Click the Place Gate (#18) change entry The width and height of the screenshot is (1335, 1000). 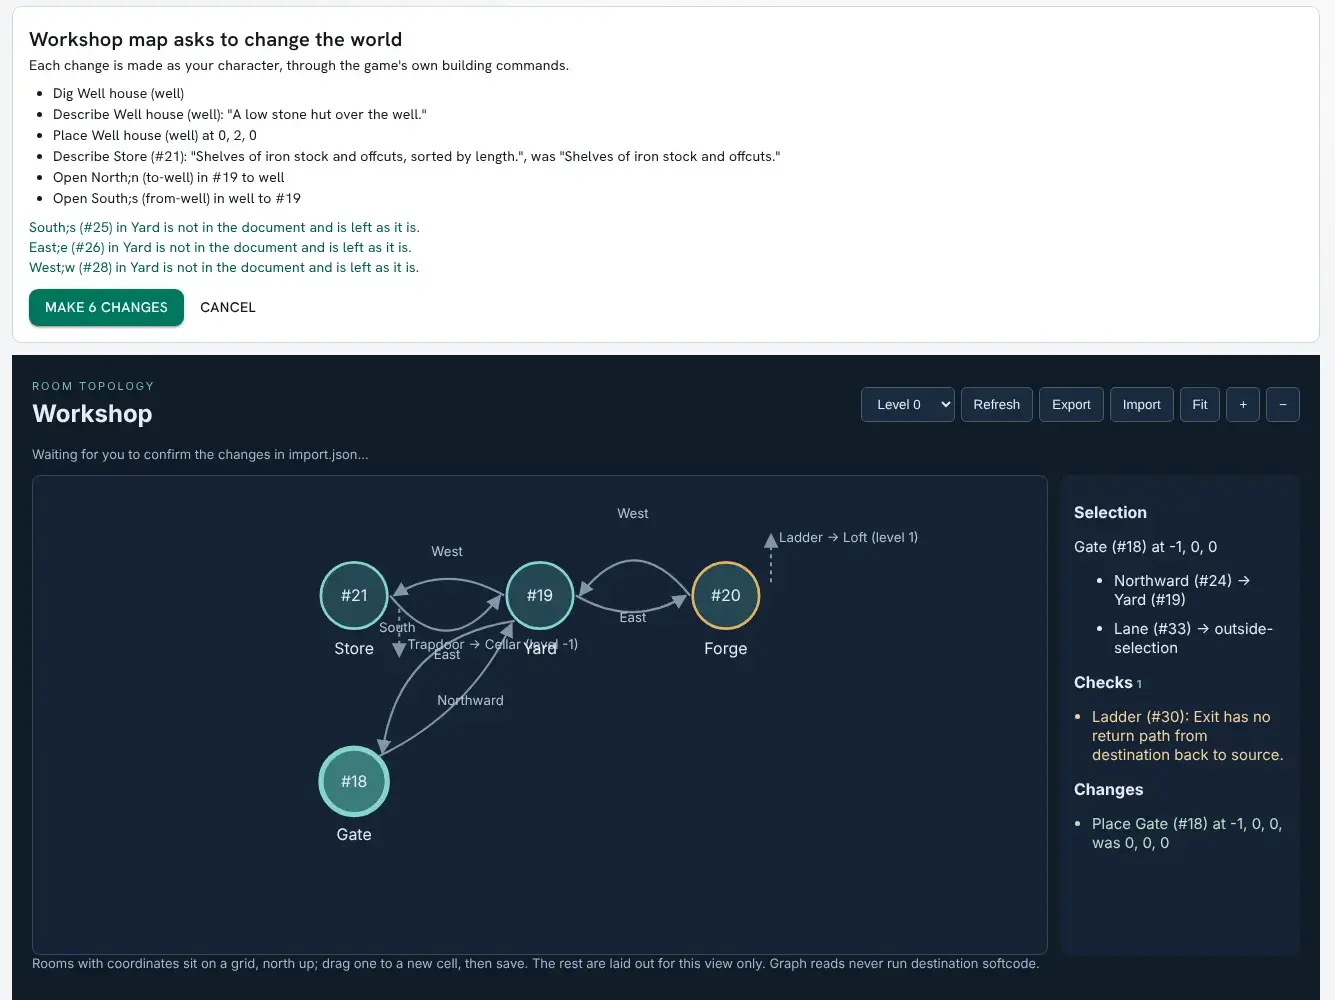[x=1187, y=833]
